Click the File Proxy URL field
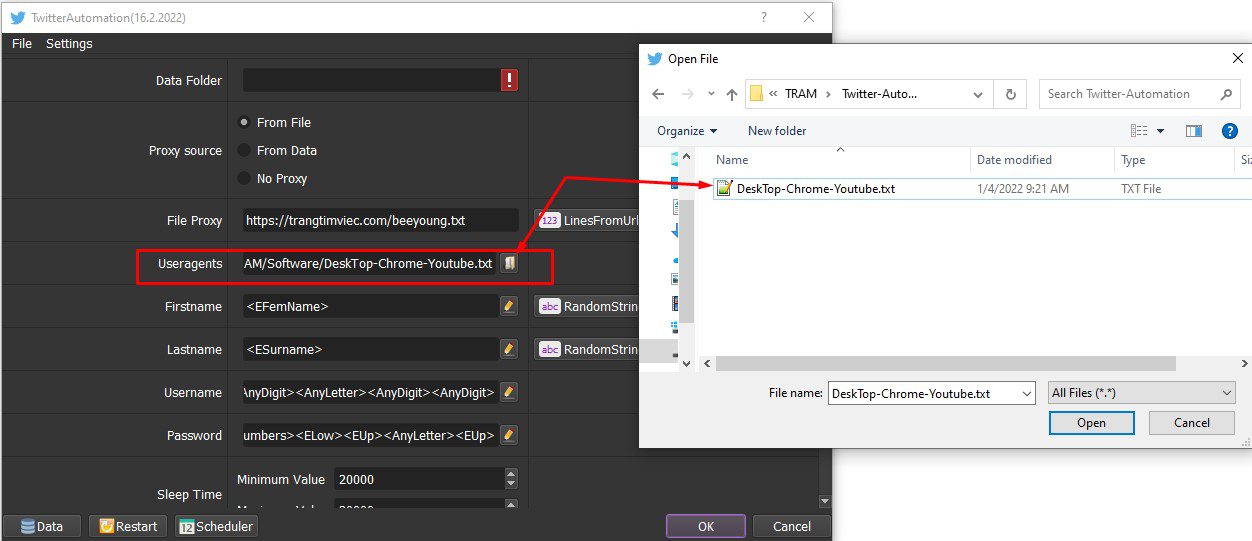Image resolution: width=1252 pixels, height=541 pixels. point(381,220)
